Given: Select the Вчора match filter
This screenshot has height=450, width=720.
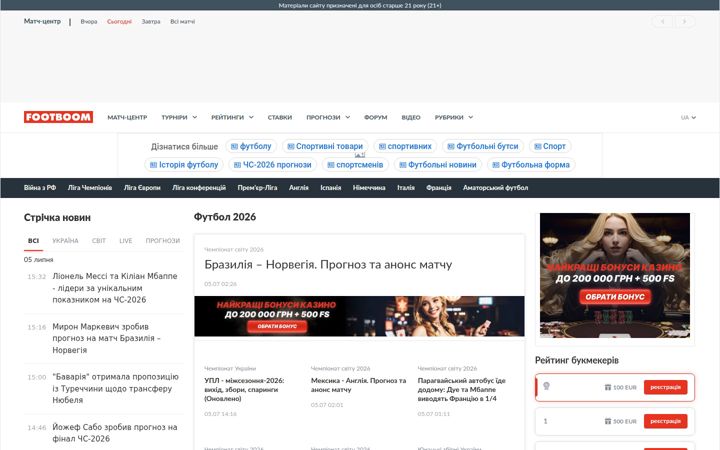Looking at the screenshot, I should [89, 22].
